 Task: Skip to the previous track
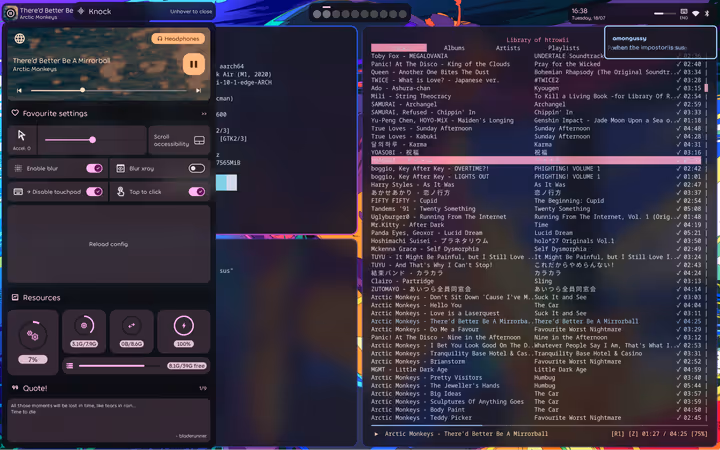click(x=19, y=90)
